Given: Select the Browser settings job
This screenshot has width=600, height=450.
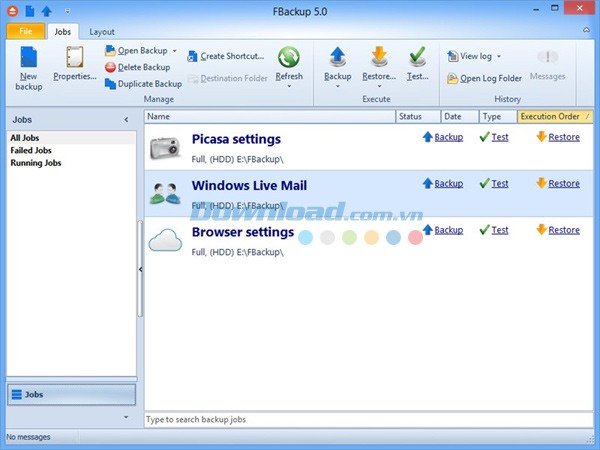Looking at the screenshot, I should [368, 240].
